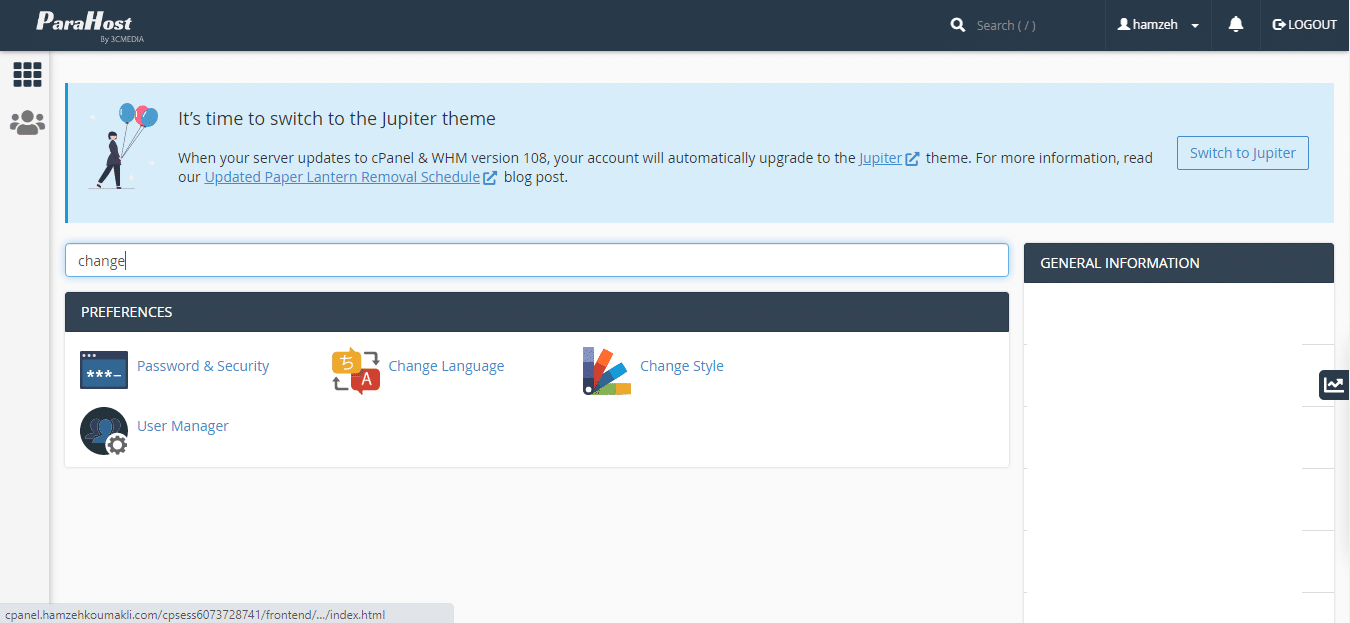Viewport: 1350px width, 623px height.
Task: Click the User Manager gear icon
Action: (104, 431)
